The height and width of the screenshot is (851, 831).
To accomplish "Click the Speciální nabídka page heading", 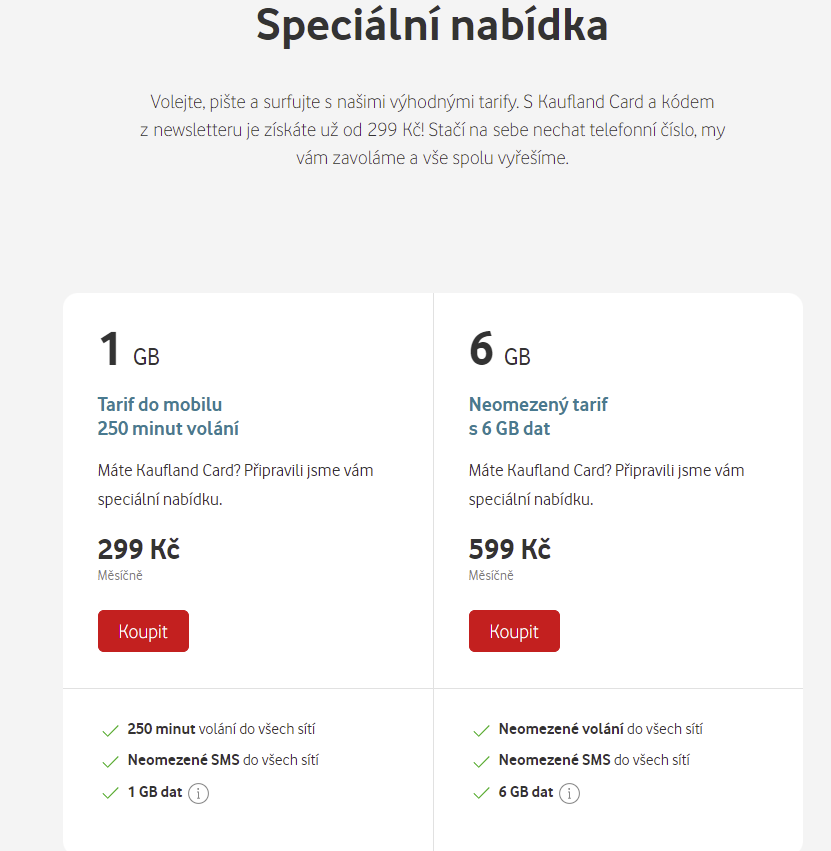I will 432,26.
